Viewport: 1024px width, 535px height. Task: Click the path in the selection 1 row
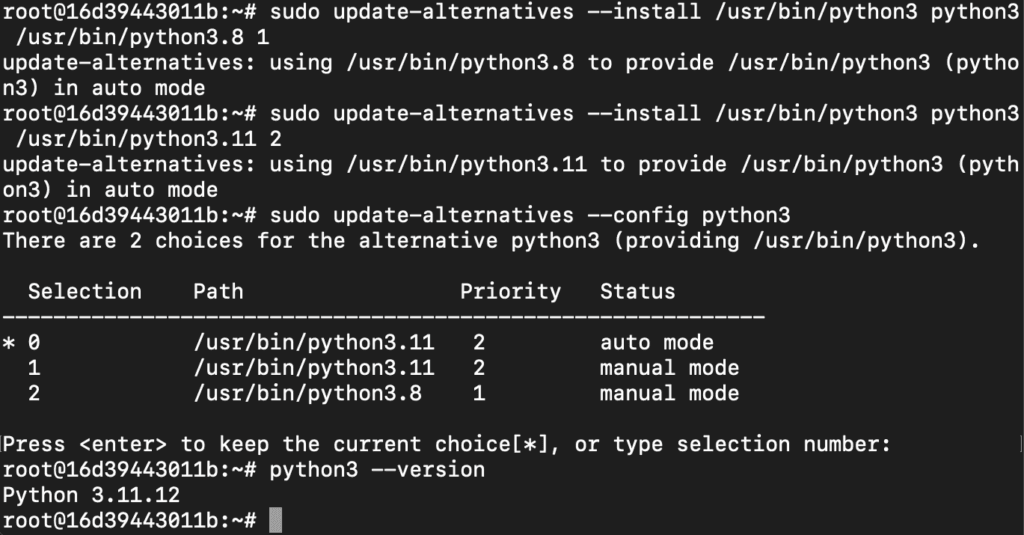tap(313, 368)
